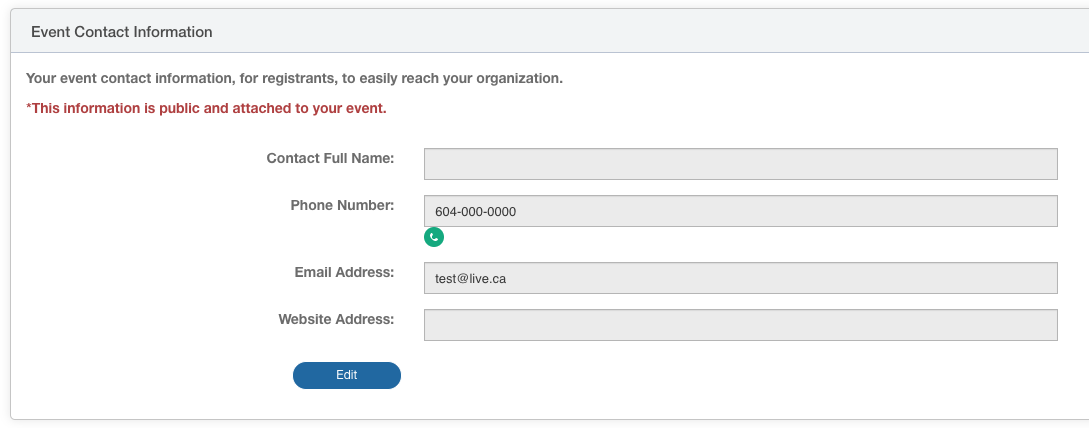Click the test@live.ca email value
The height and width of the screenshot is (428, 1089).
point(470,279)
